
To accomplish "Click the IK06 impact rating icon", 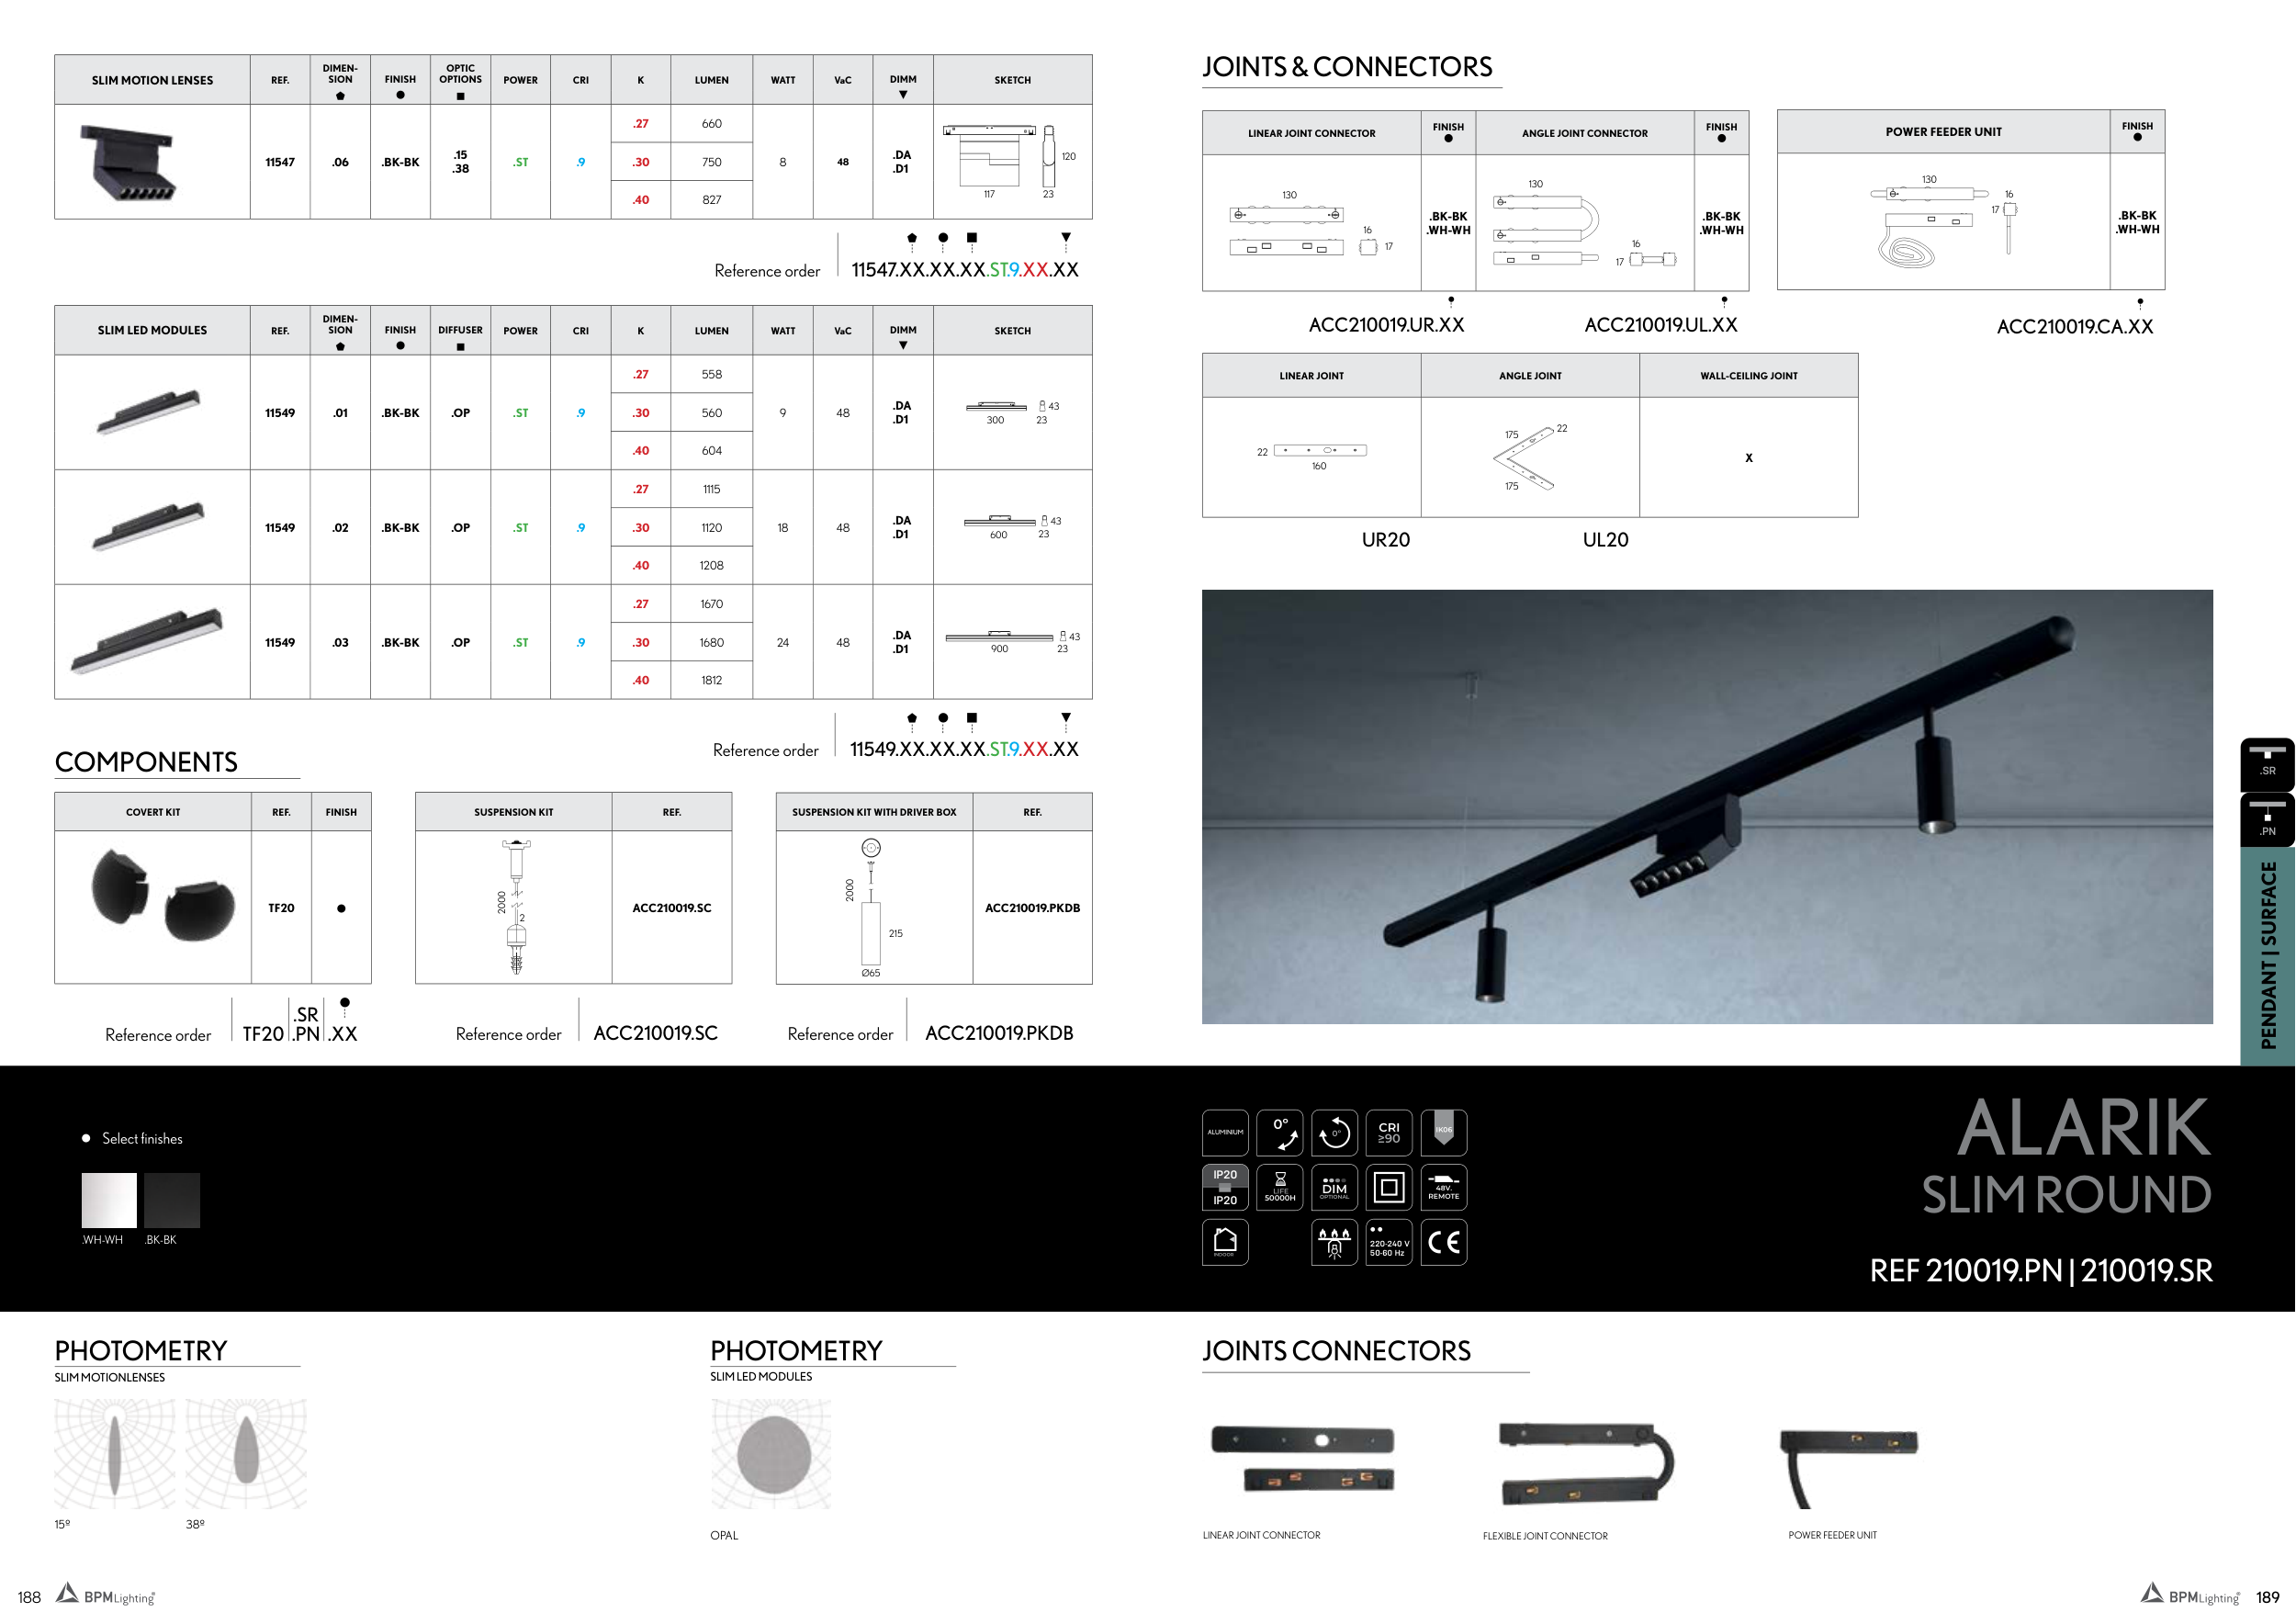I will 1443,1132.
